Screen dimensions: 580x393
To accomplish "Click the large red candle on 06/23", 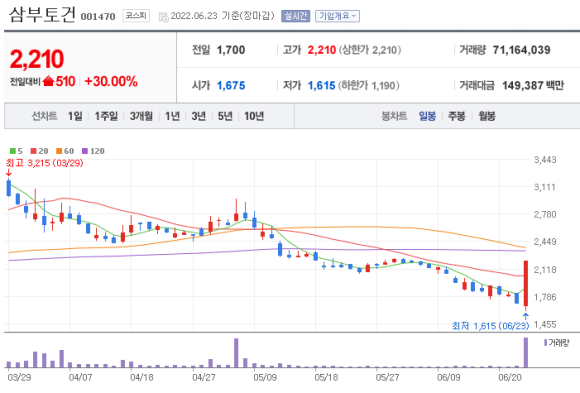I will coord(526,283).
